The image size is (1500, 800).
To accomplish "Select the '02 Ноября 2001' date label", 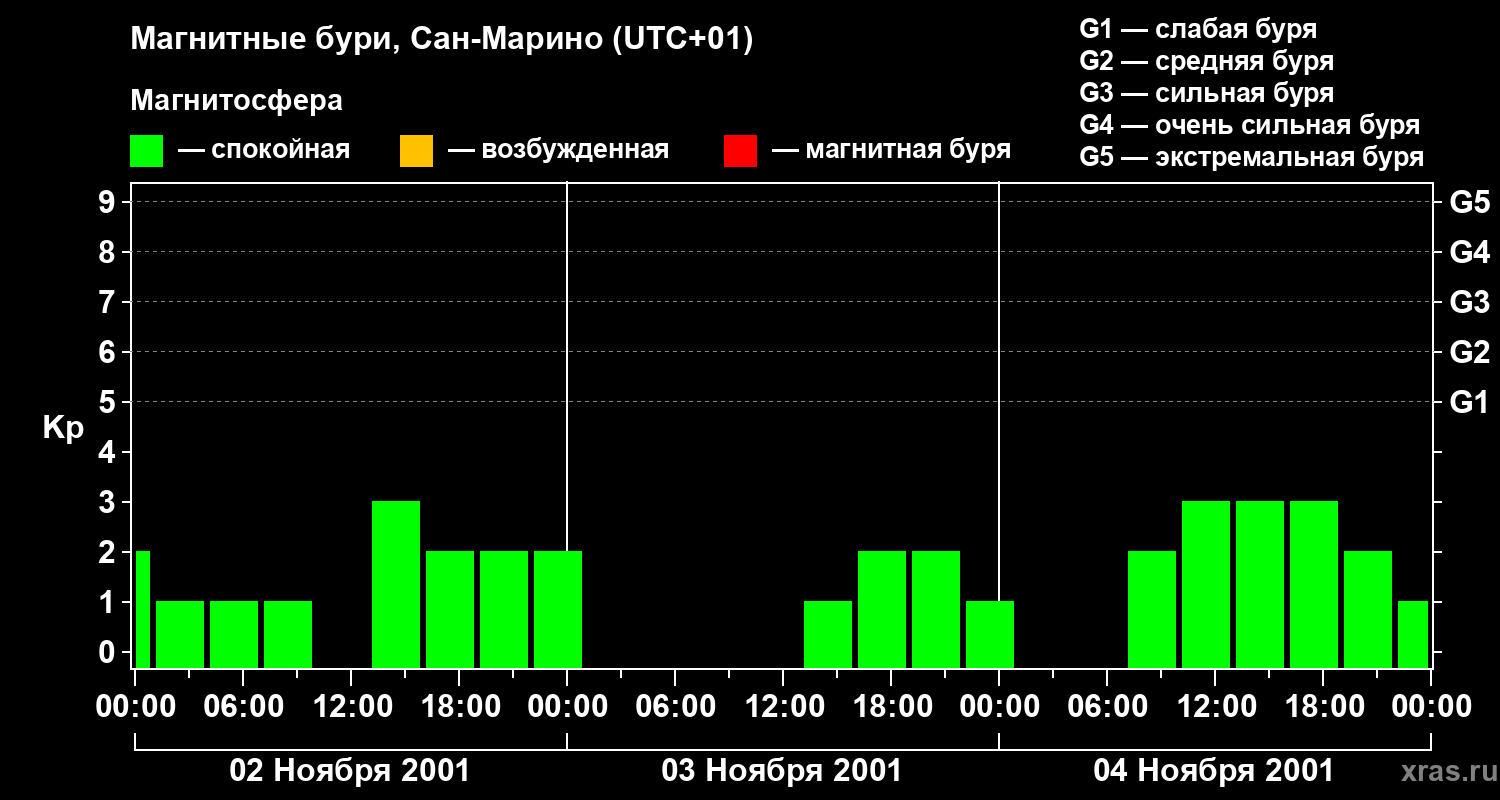I will (350, 771).
